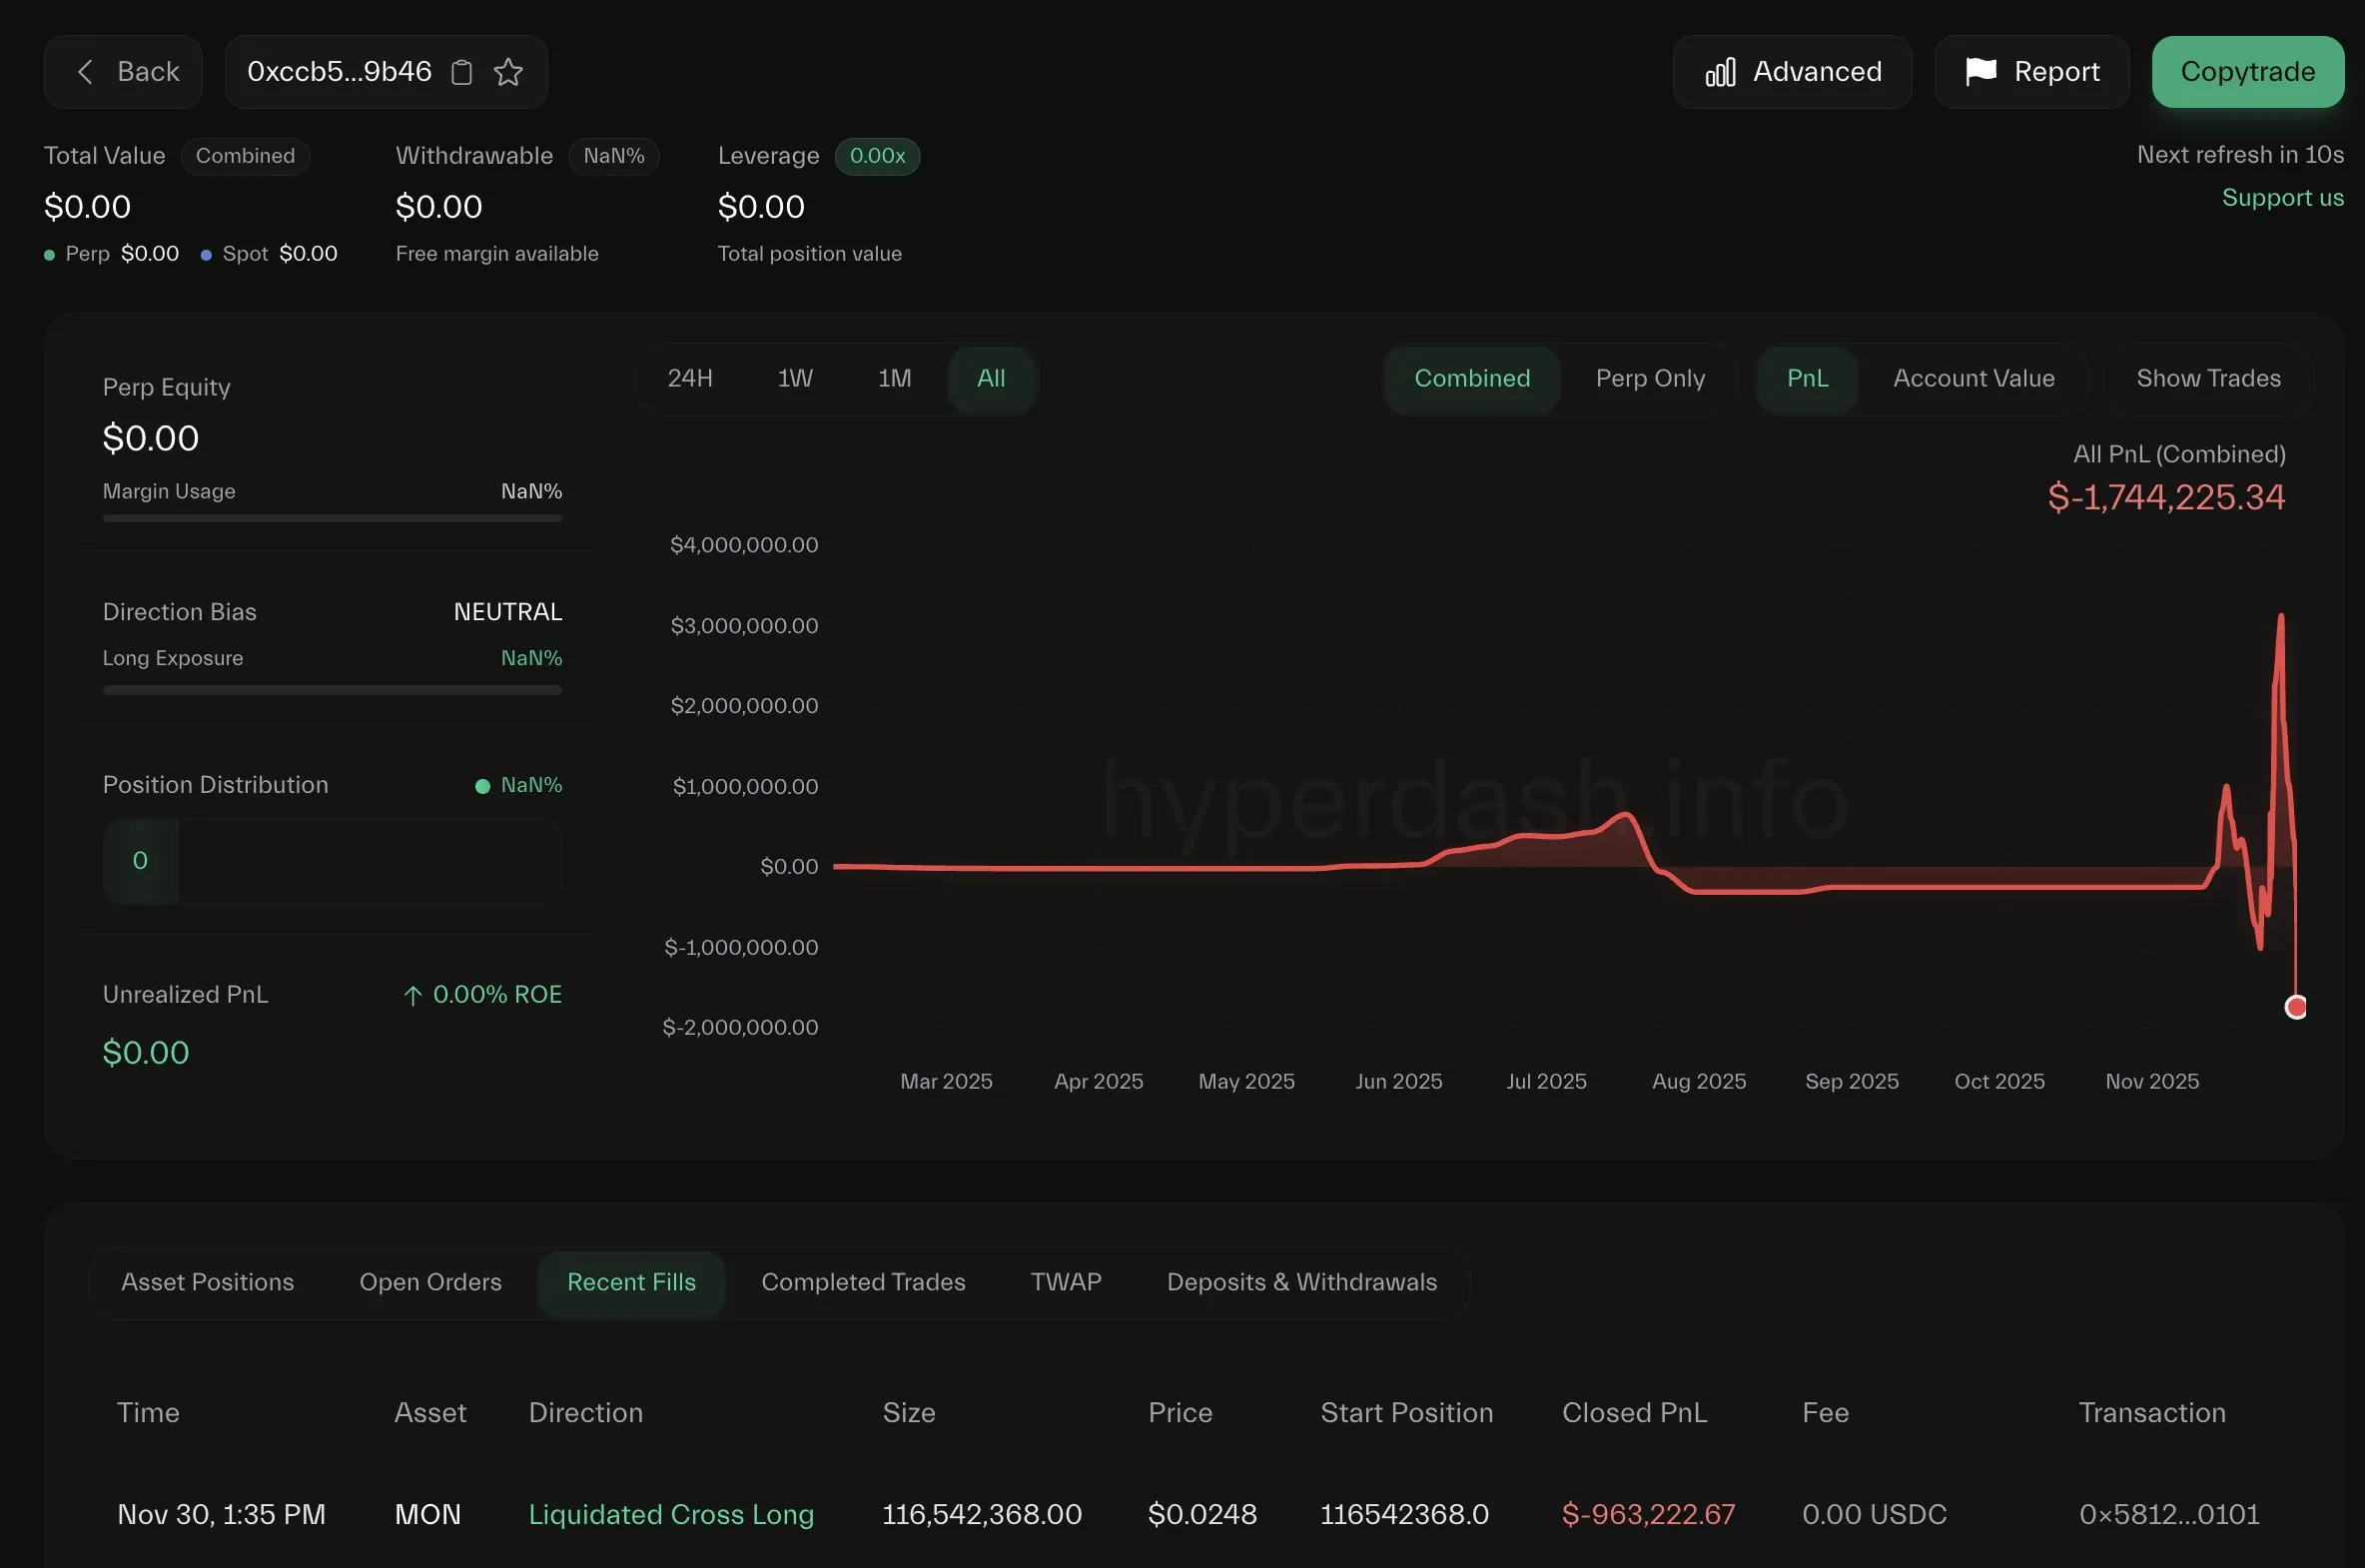Open the Completed Trades tab

click(863, 1283)
